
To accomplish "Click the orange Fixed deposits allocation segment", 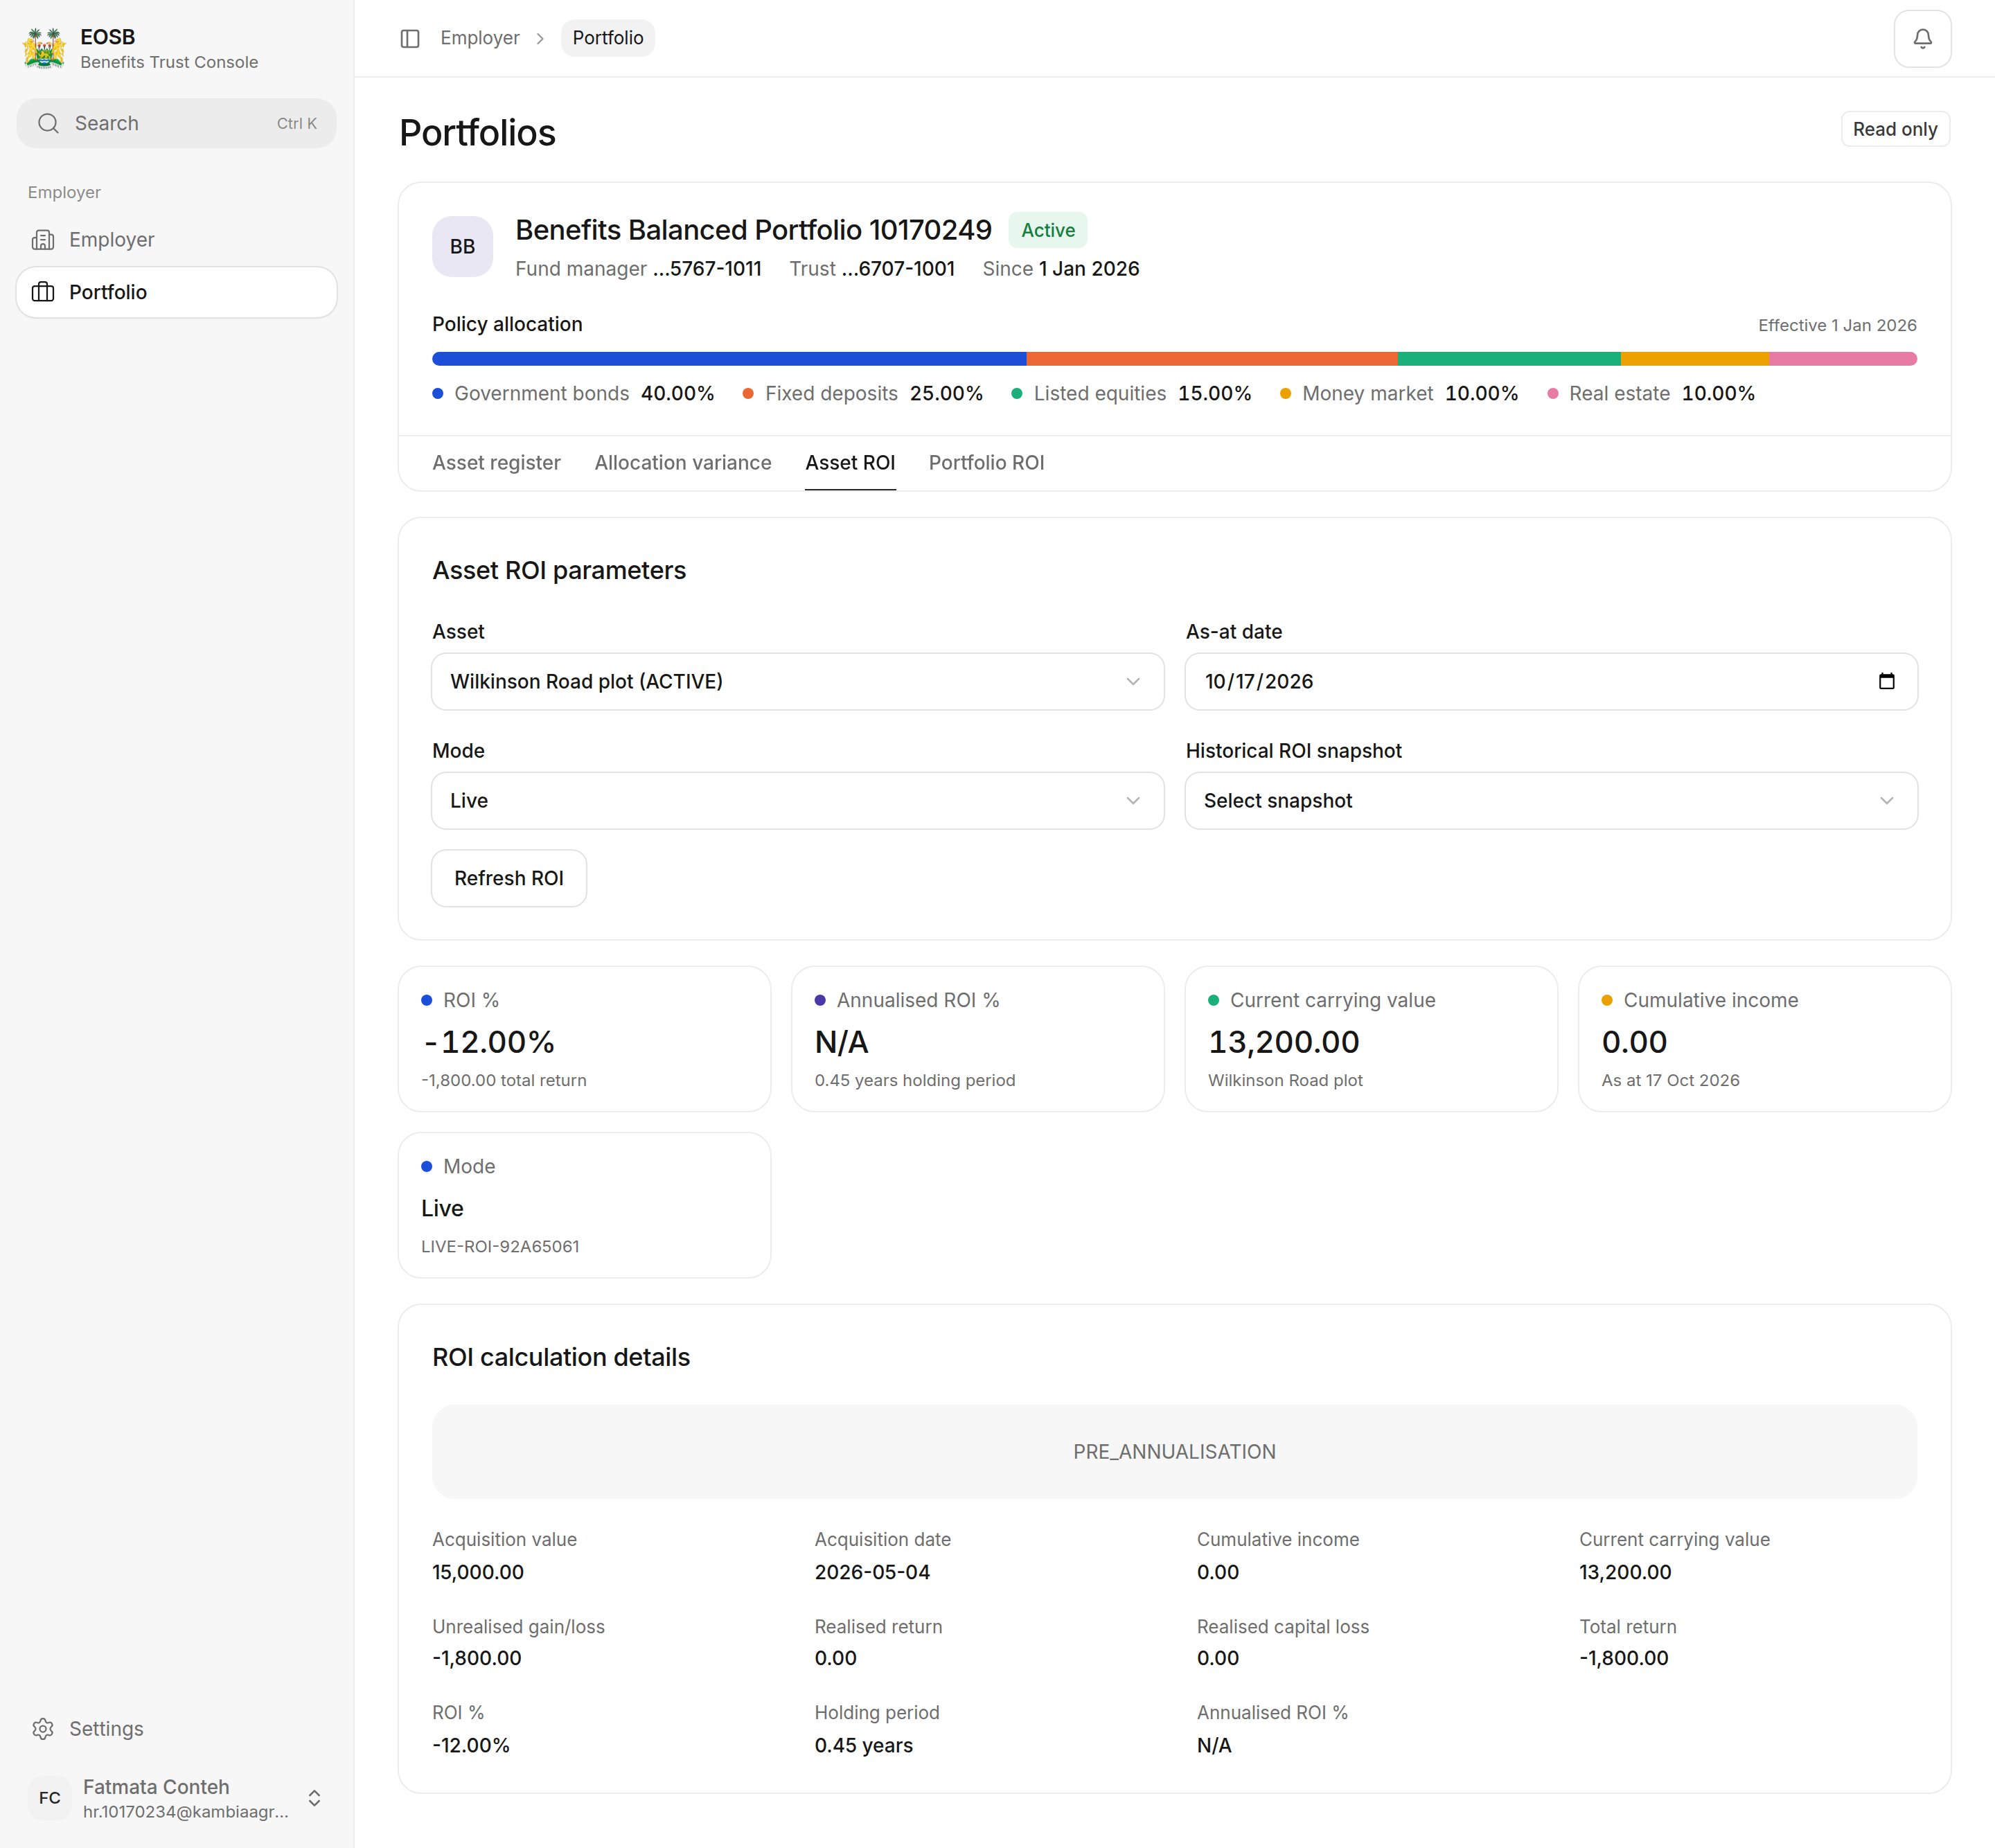I will point(1212,359).
